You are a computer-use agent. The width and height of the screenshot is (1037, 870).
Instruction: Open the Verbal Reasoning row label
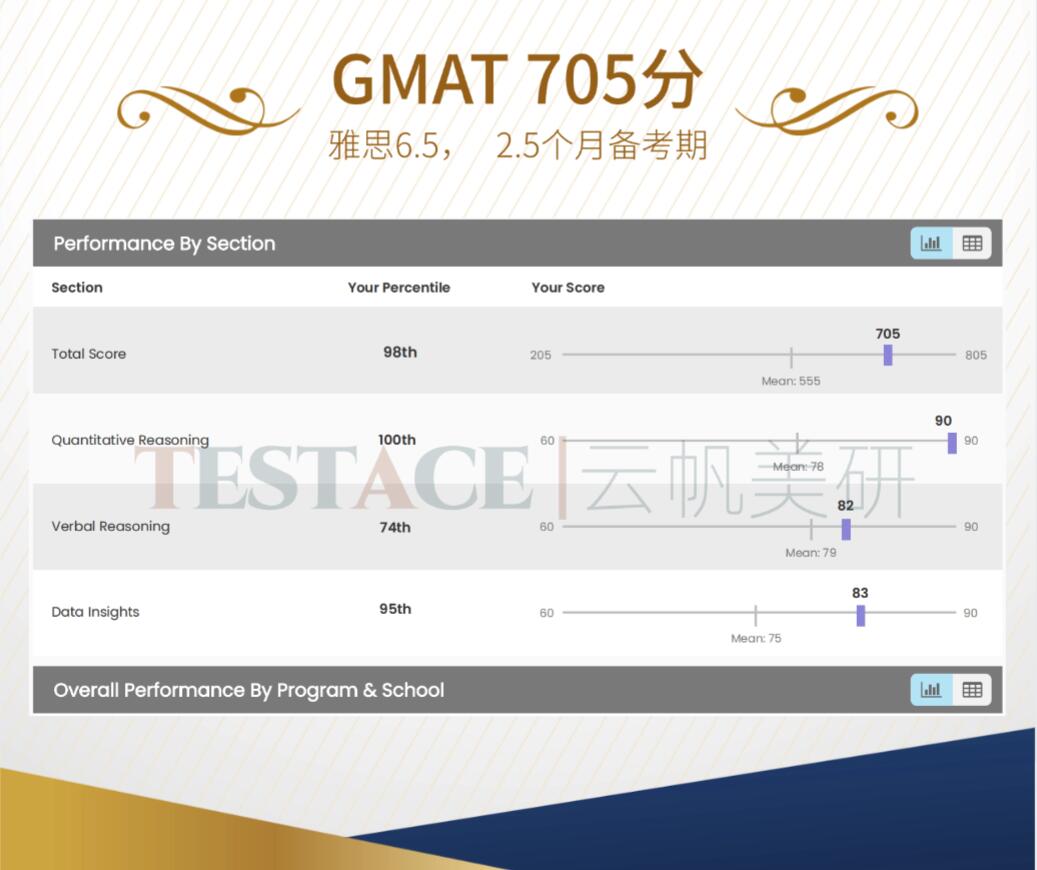[111, 527]
